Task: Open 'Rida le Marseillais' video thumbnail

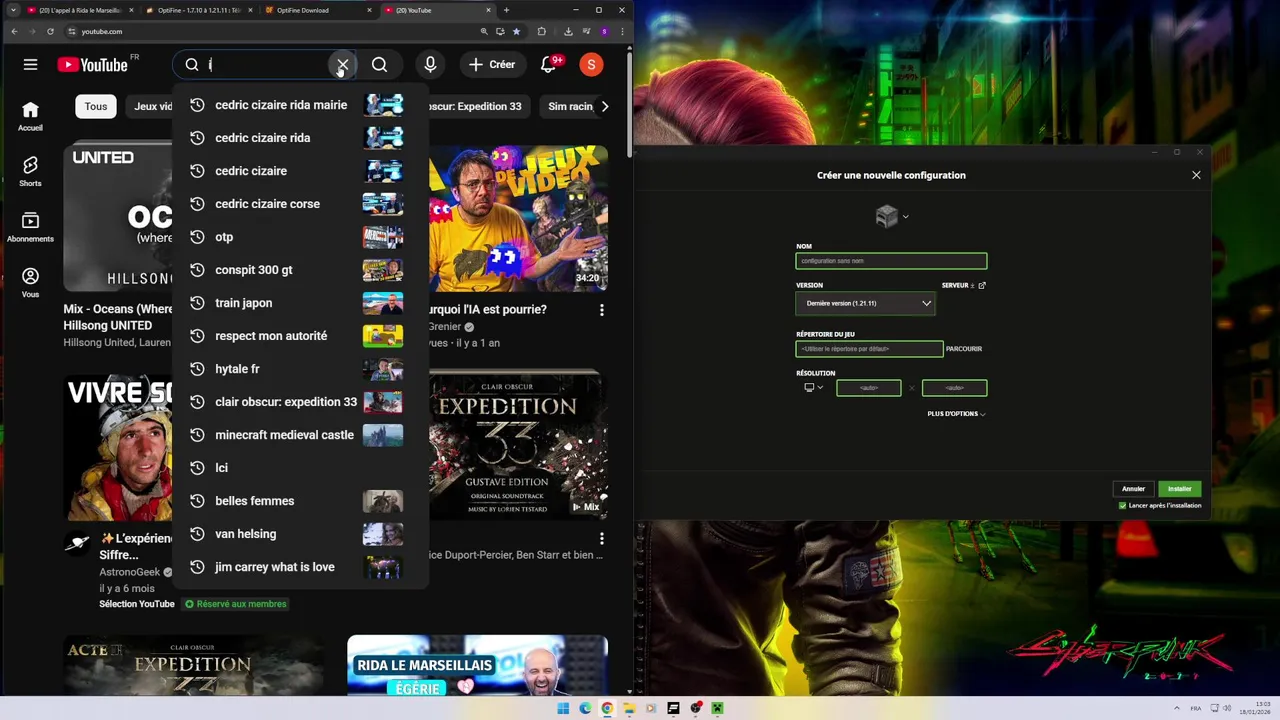Action: point(477,665)
